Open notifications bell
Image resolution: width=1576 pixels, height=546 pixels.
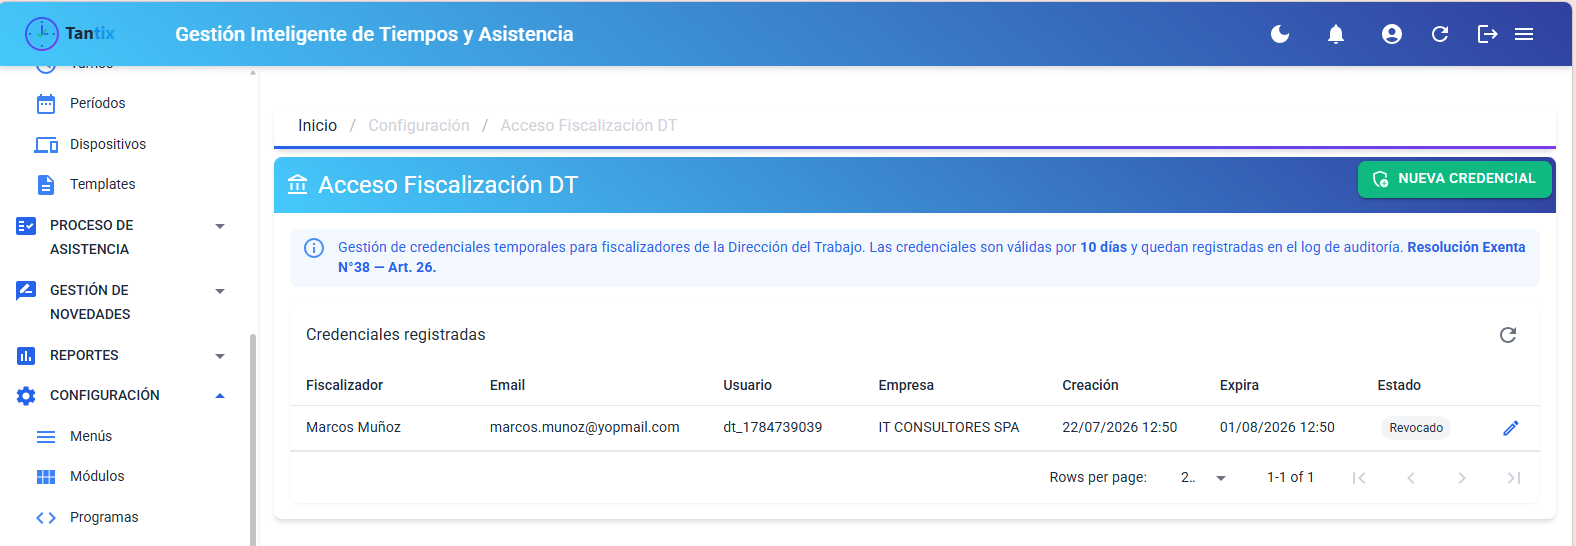click(1336, 34)
